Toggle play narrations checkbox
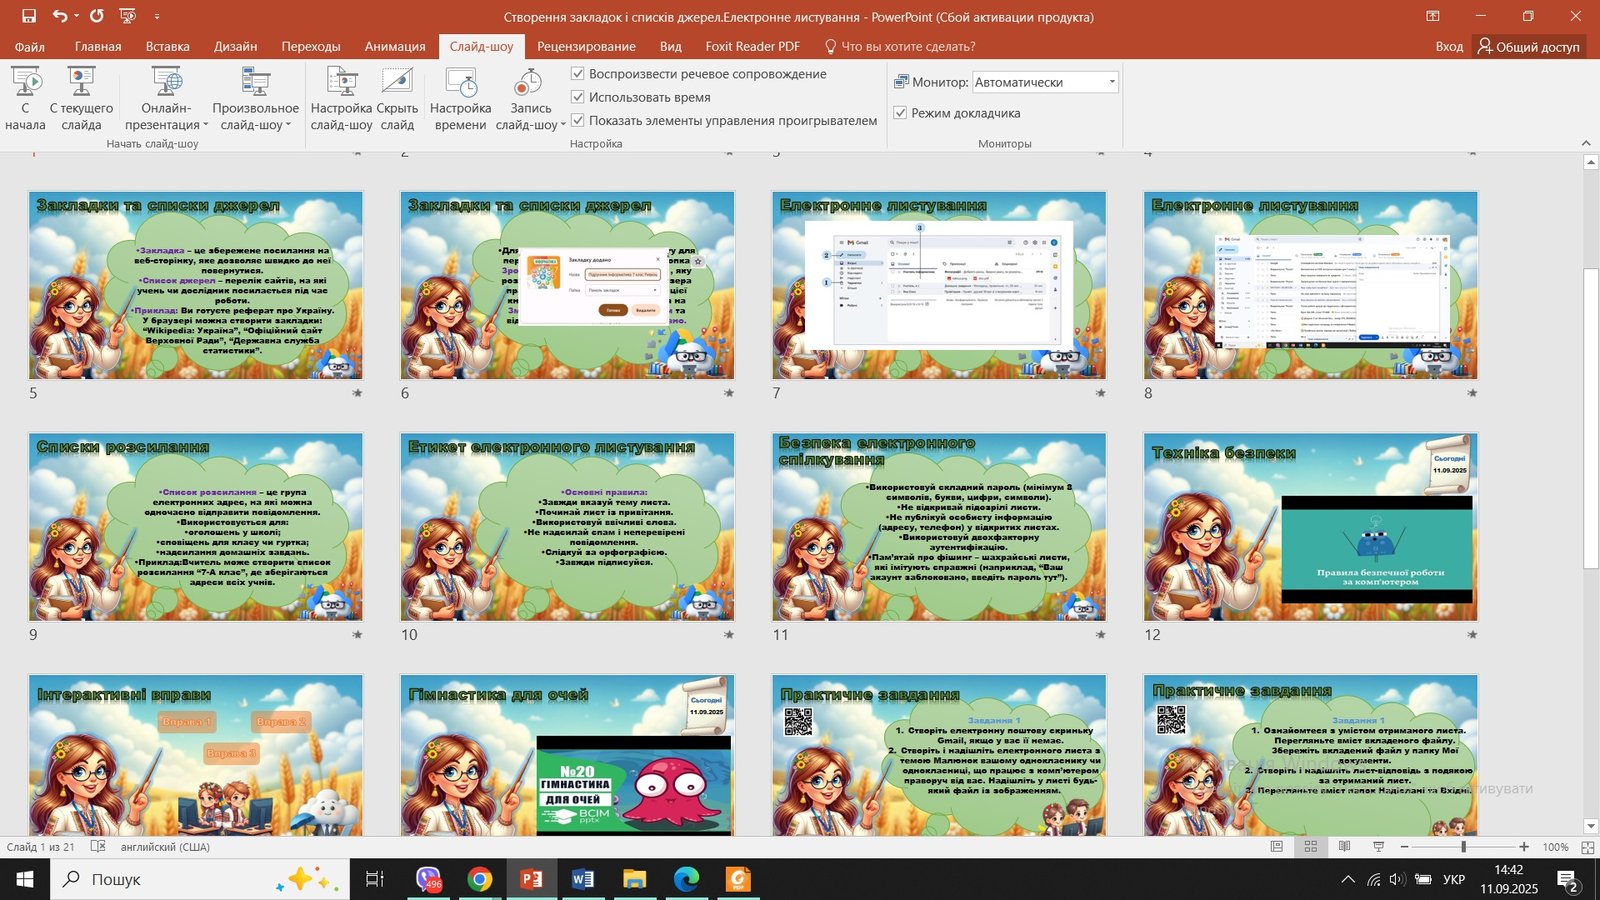The image size is (1600, 900). [x=578, y=74]
